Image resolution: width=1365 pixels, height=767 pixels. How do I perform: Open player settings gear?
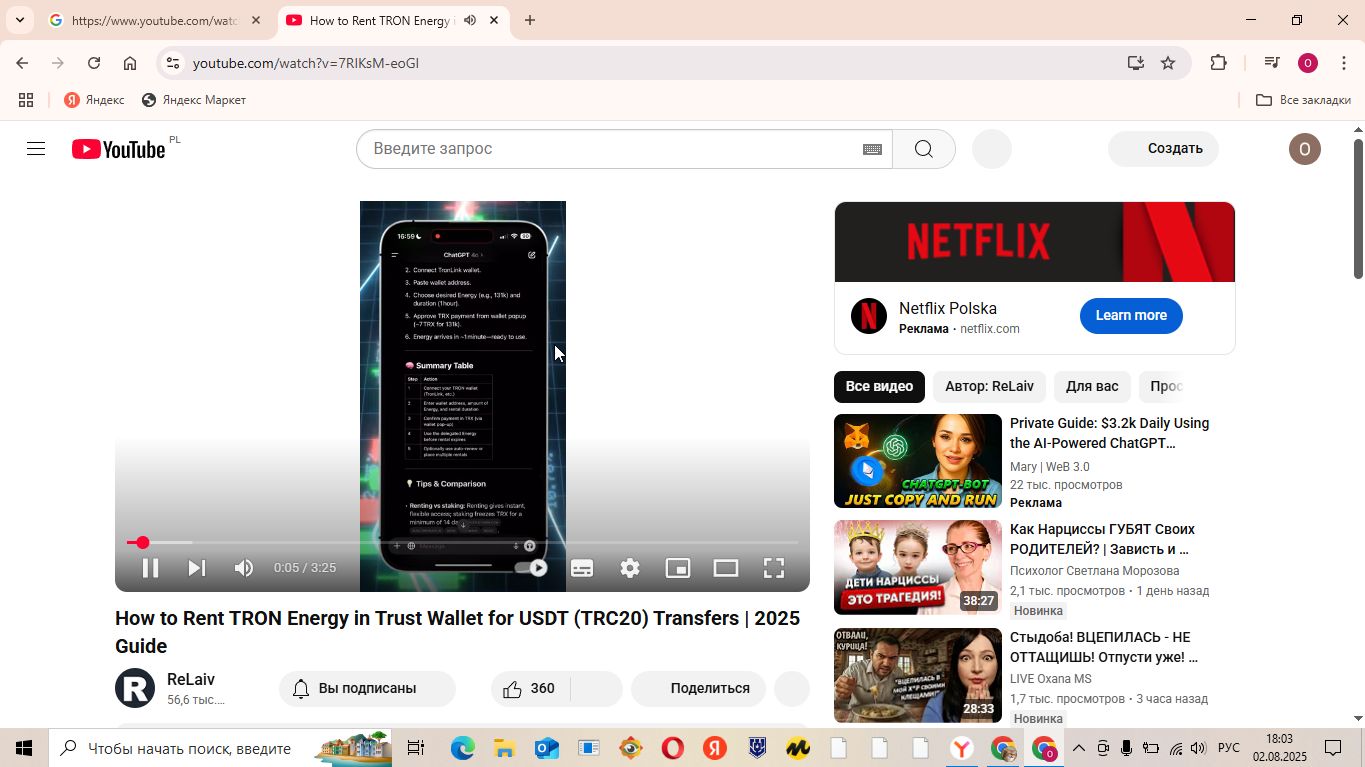[x=630, y=568]
